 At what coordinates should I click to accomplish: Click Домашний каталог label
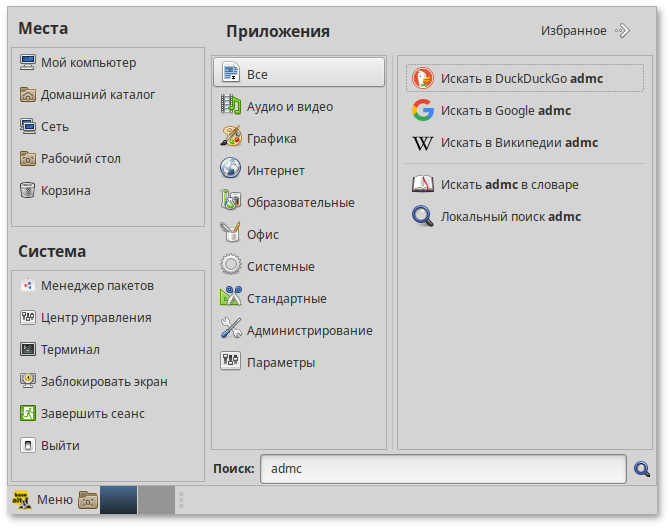(98, 95)
